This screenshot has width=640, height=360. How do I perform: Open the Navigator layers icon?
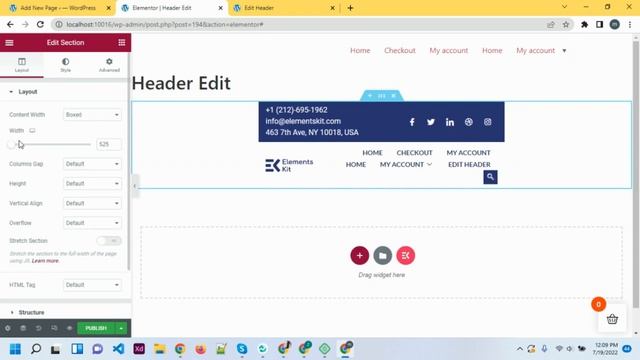click(23, 328)
